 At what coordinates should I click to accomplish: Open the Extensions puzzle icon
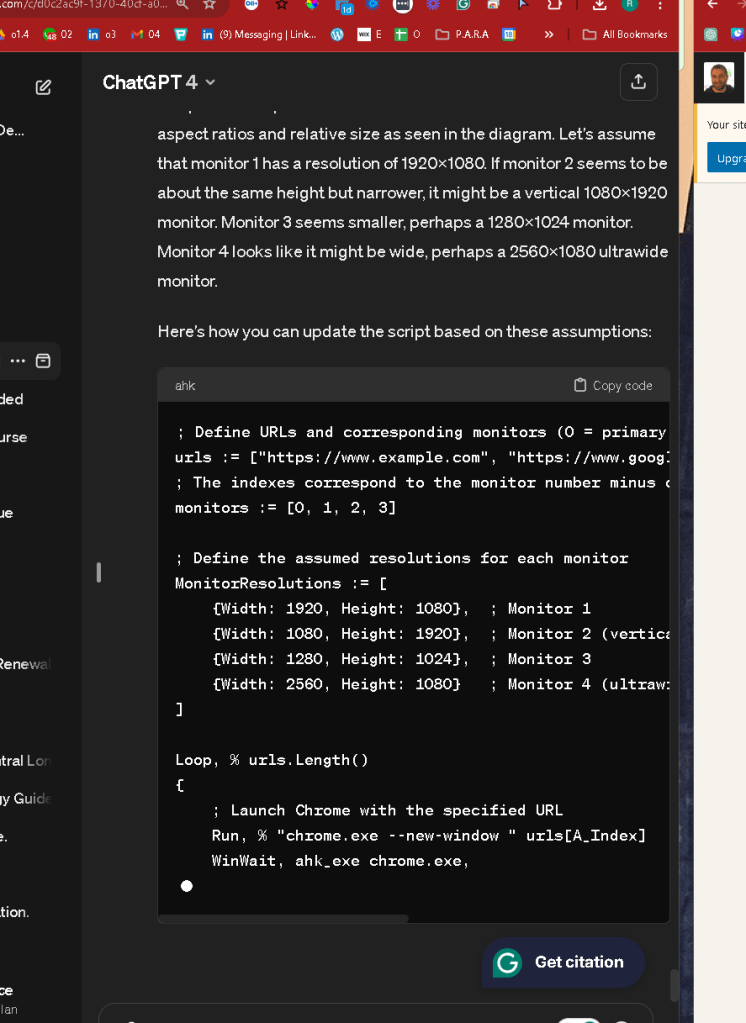[x=554, y=5]
